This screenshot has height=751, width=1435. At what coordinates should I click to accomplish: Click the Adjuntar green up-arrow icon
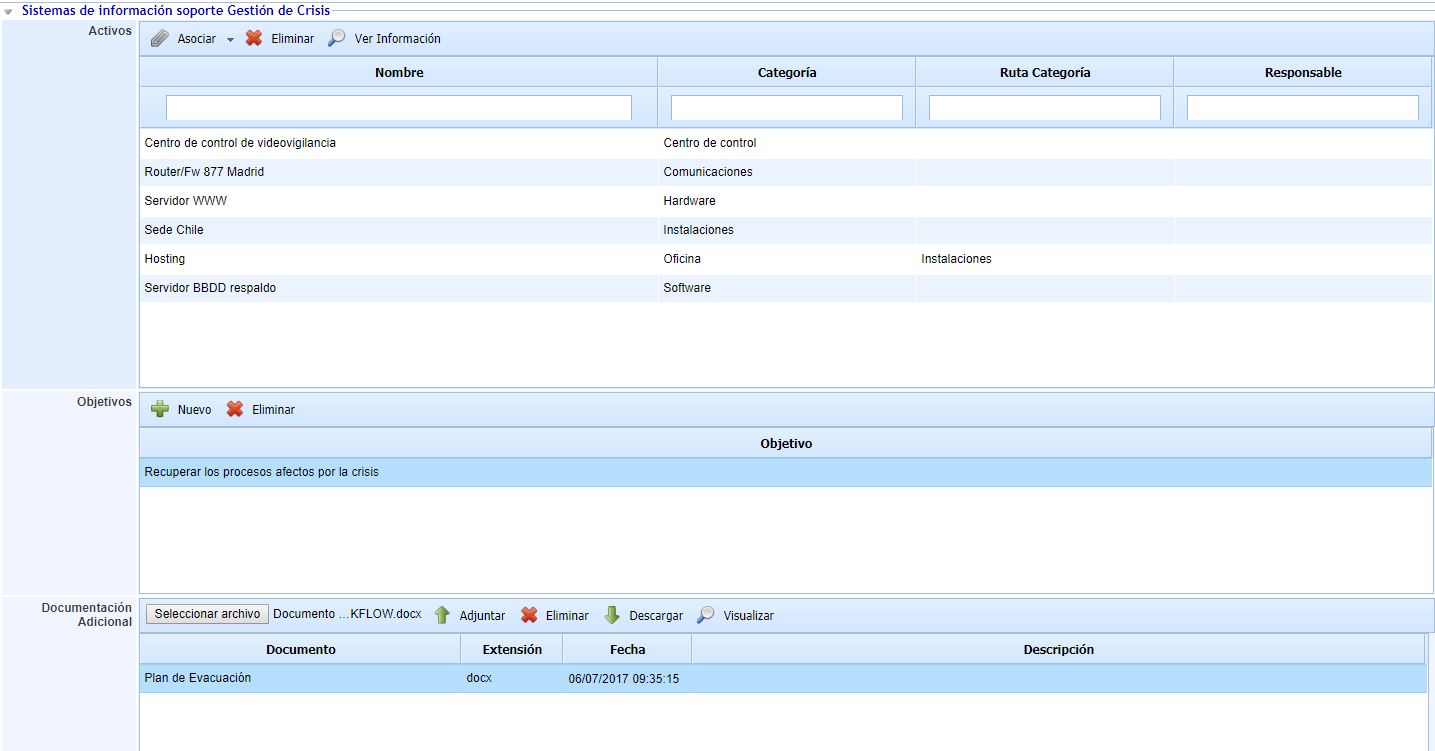pos(442,615)
